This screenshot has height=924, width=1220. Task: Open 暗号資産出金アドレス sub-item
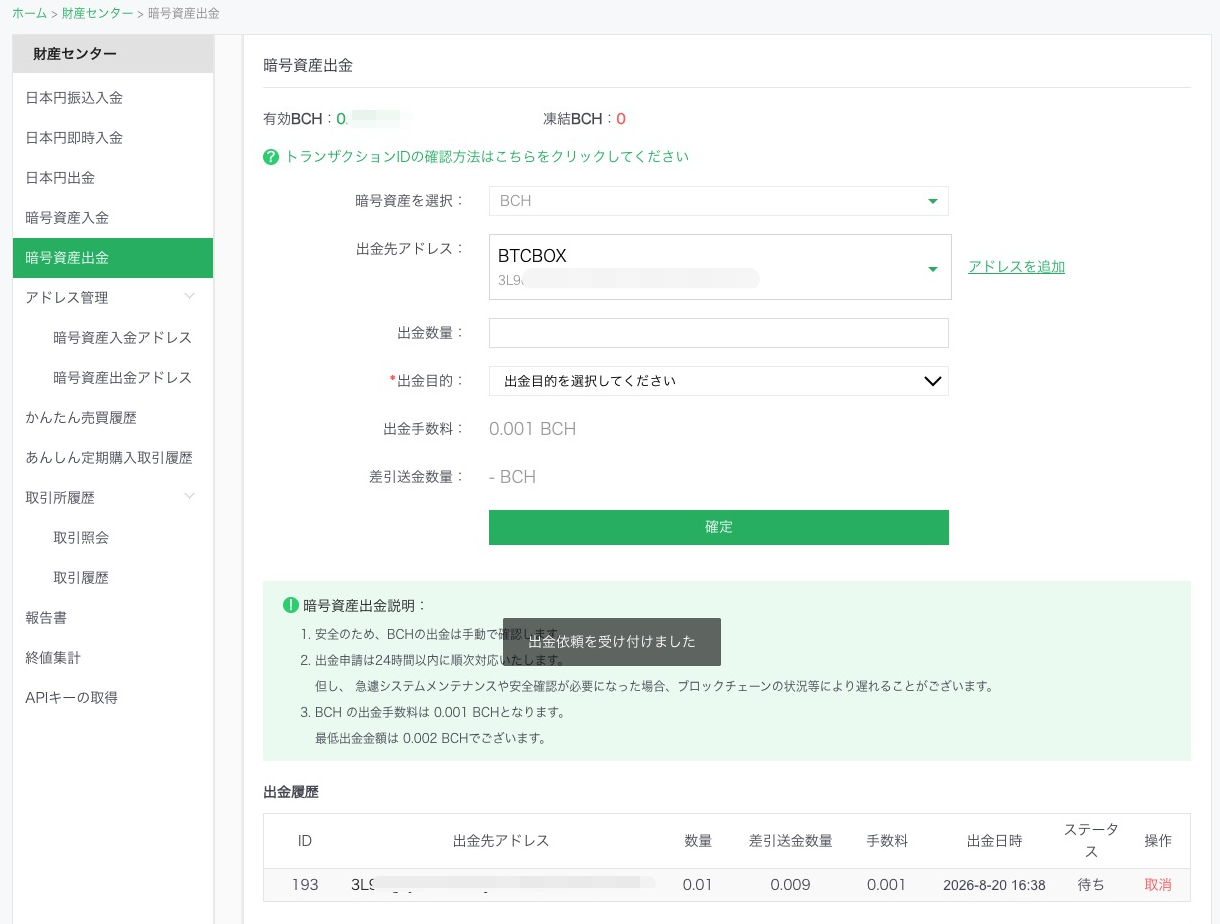(122, 377)
